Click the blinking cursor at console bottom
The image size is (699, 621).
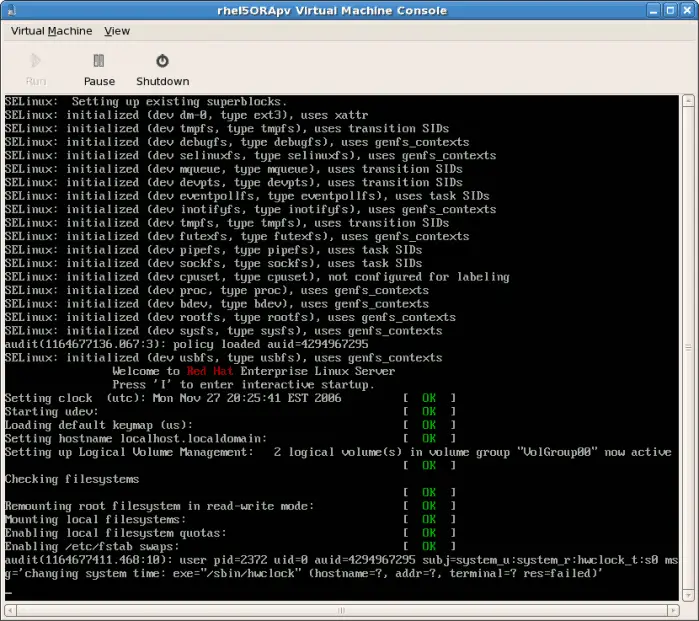point(9,593)
